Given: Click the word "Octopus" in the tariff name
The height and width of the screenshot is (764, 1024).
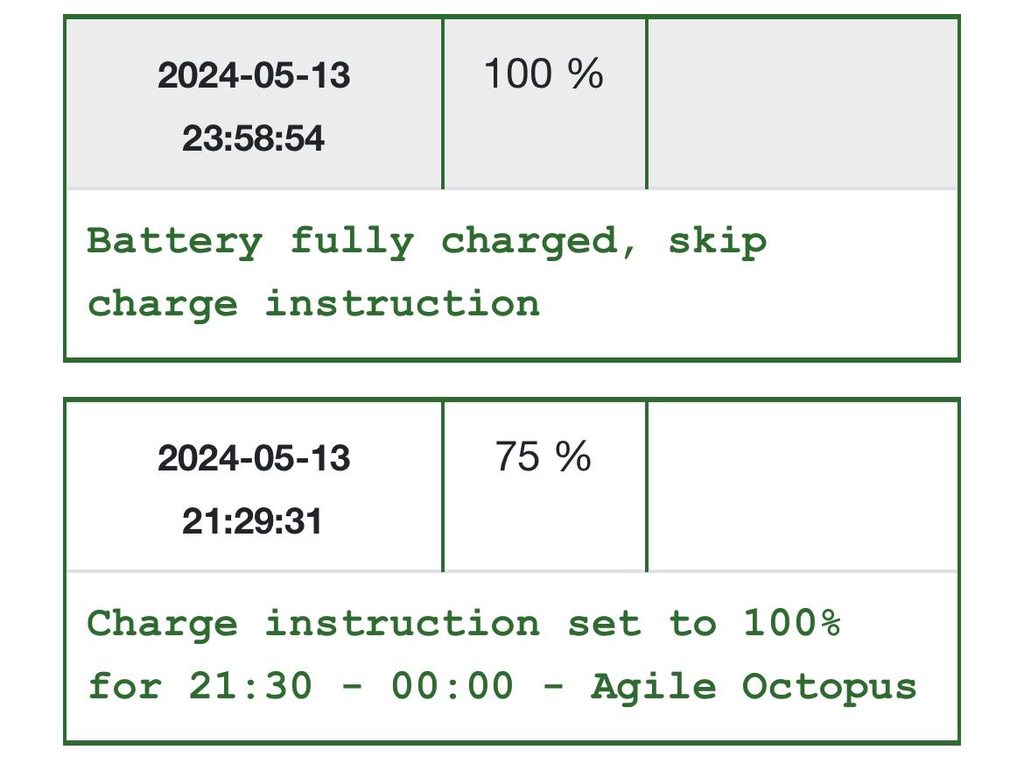Looking at the screenshot, I should click(829, 687).
